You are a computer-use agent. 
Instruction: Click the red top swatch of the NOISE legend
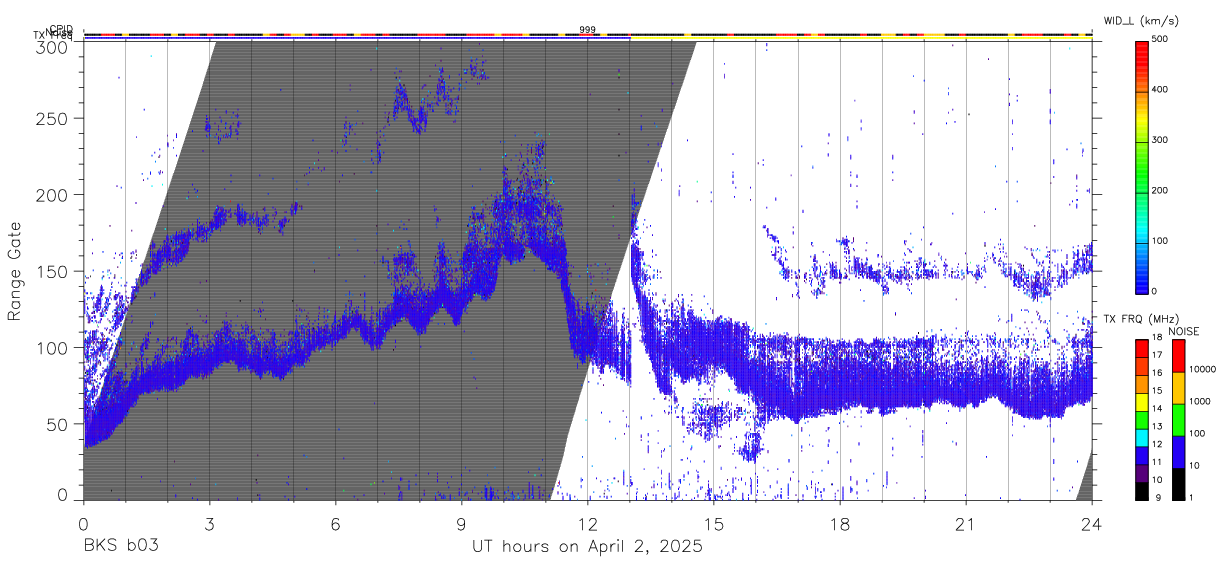(x=1179, y=356)
